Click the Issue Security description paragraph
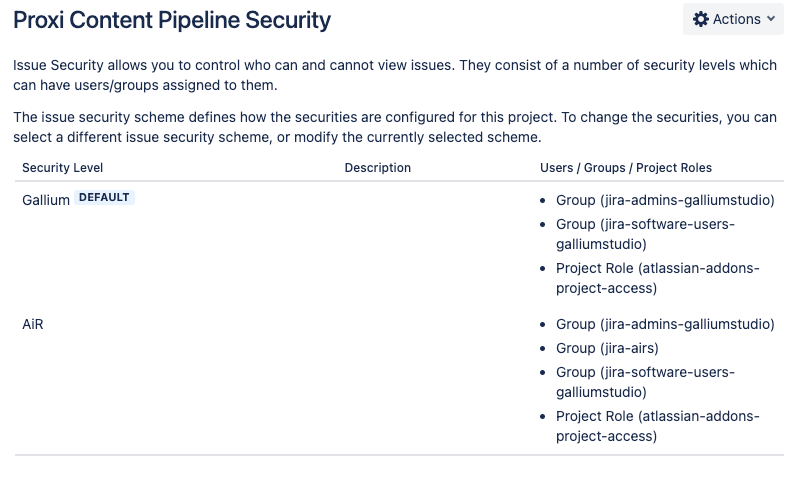Screen dimensions: 805x478 click(395, 75)
